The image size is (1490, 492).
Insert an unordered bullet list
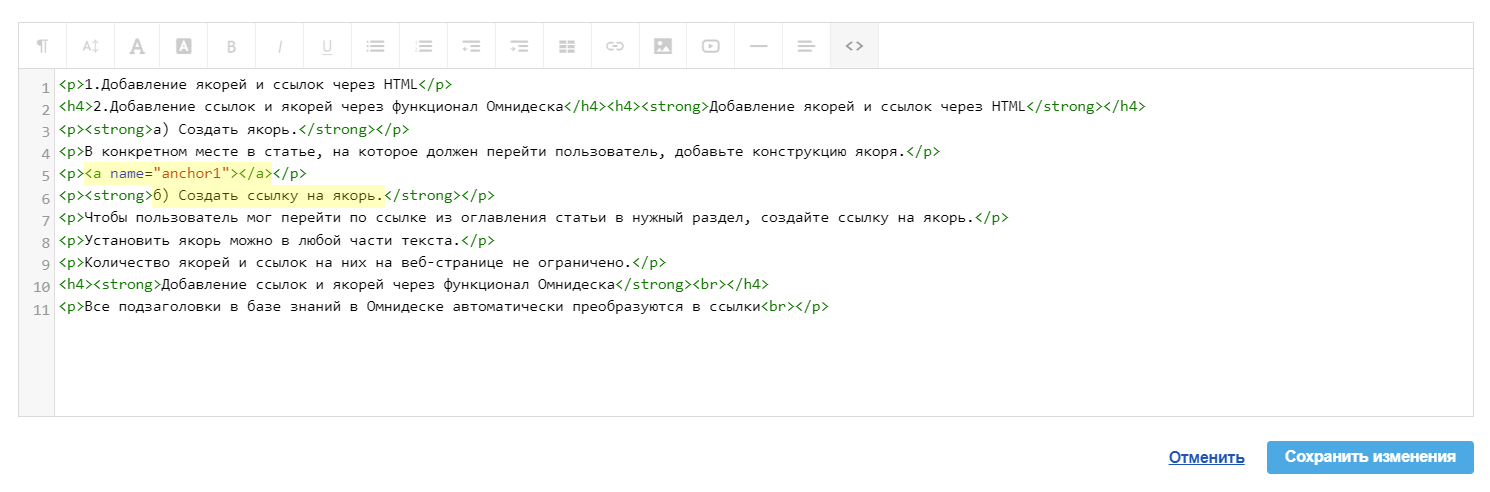click(375, 46)
